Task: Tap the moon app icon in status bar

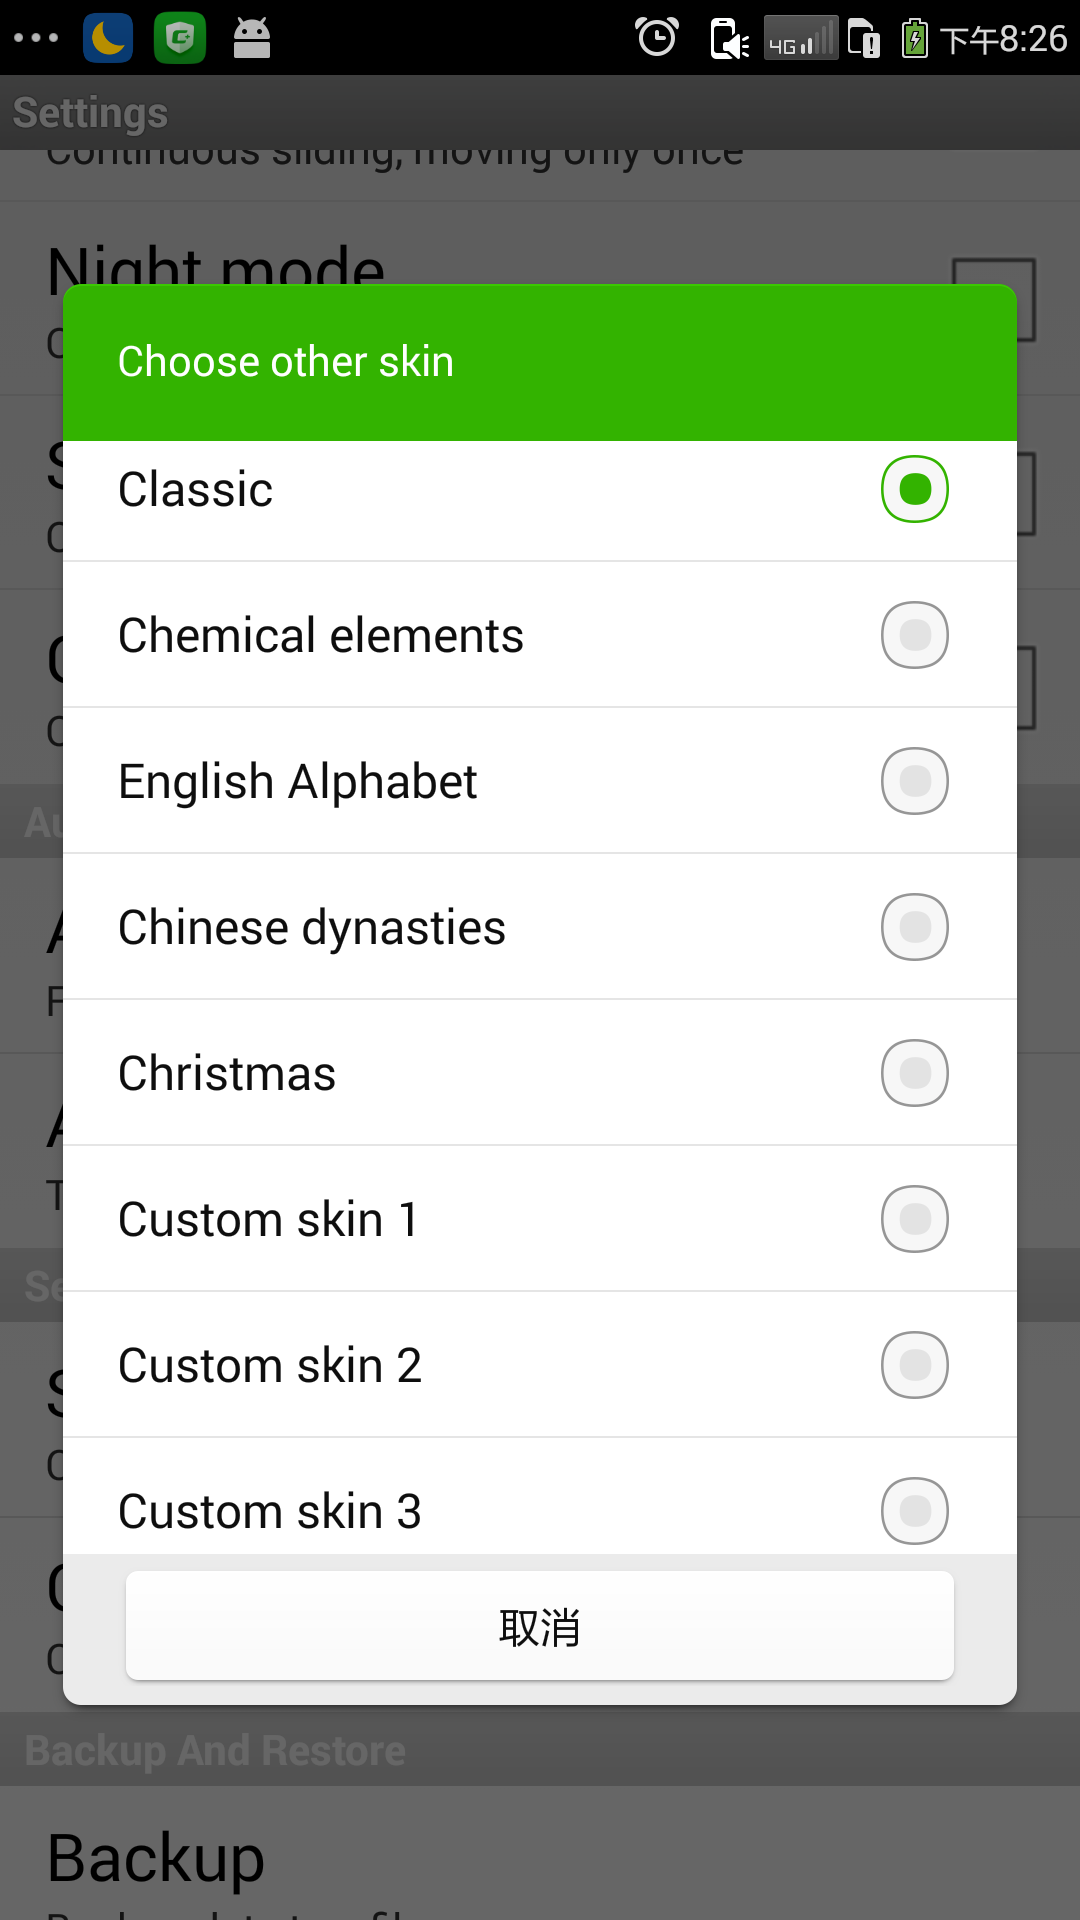Action: [x=108, y=38]
